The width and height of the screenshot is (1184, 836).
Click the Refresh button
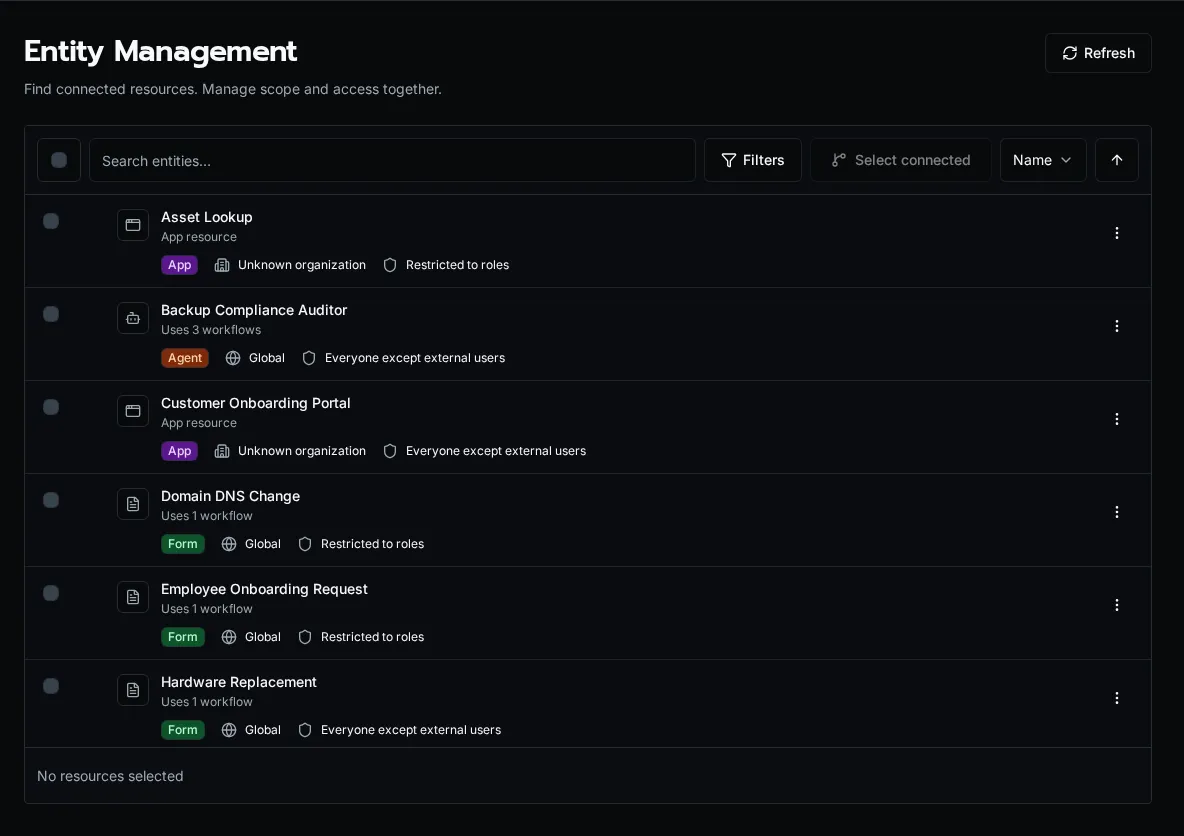point(1098,53)
